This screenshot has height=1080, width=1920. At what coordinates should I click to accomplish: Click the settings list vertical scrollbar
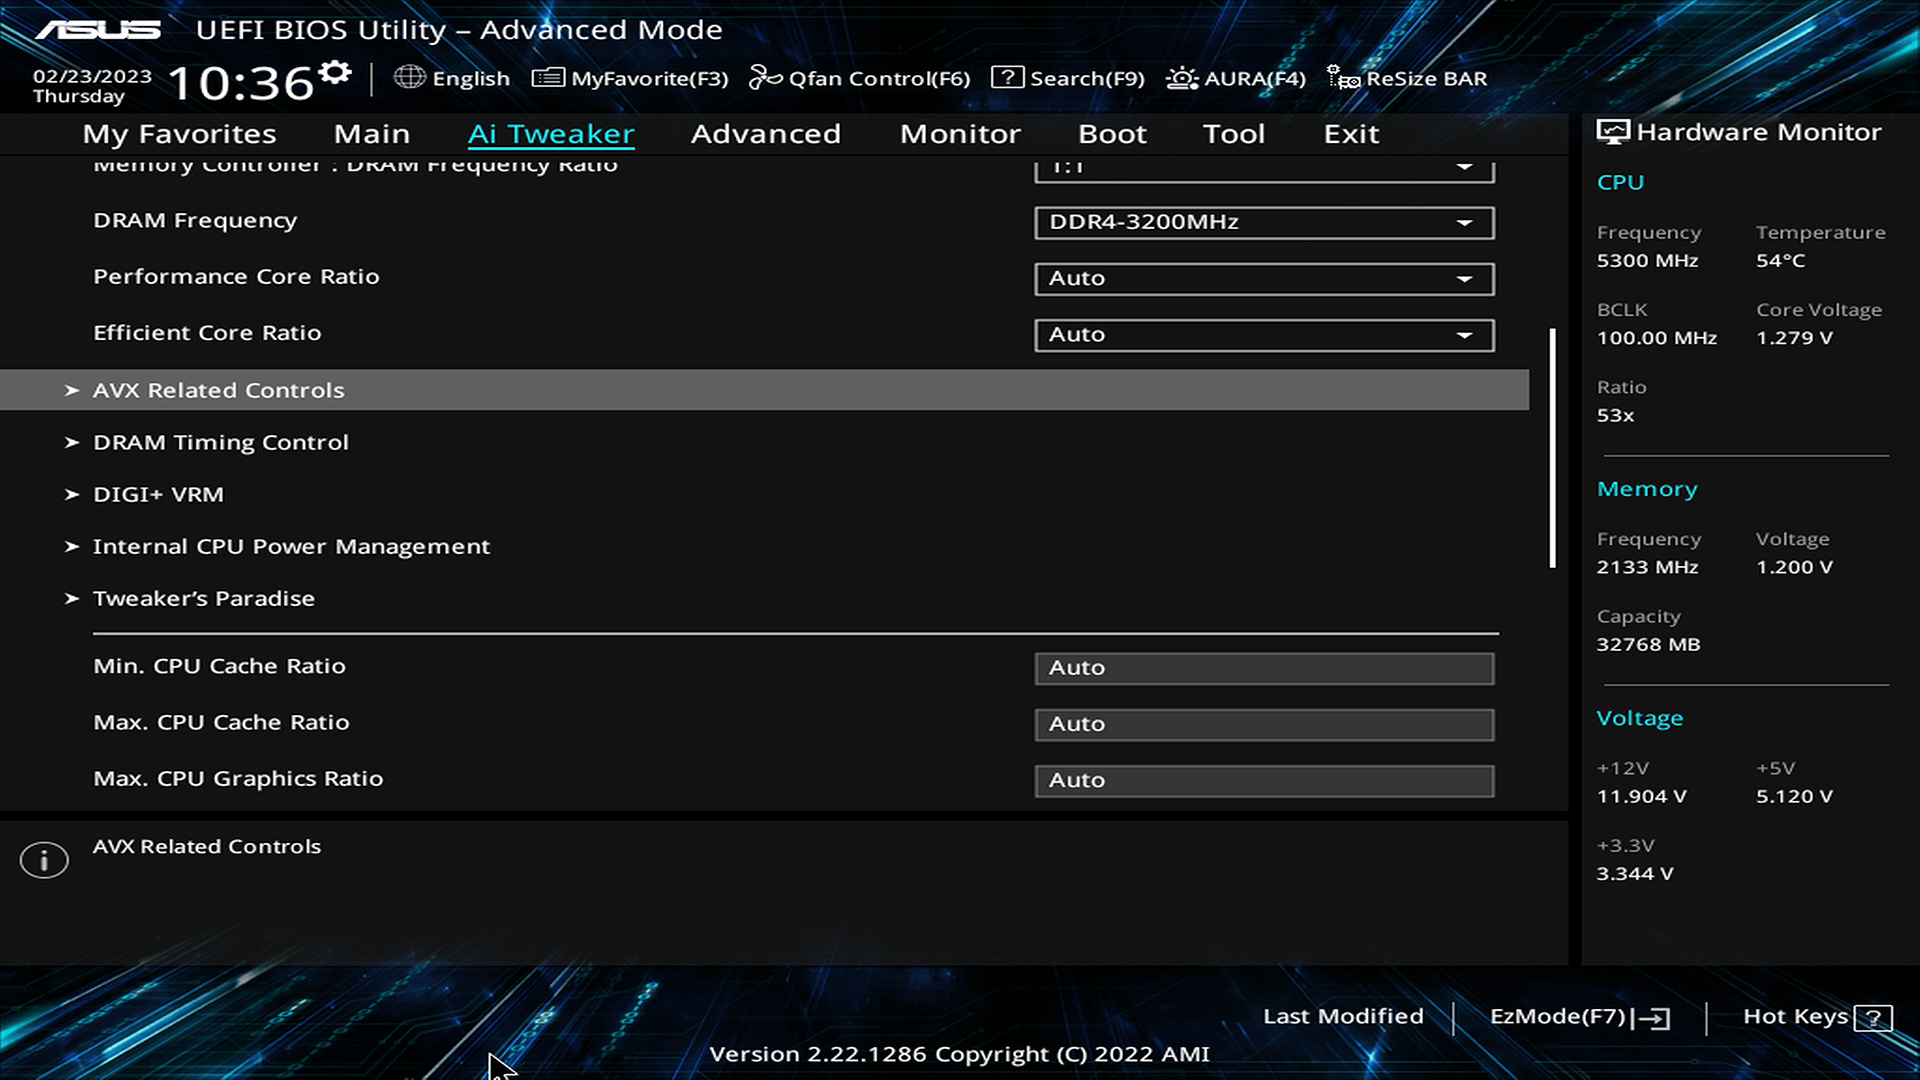click(1553, 448)
